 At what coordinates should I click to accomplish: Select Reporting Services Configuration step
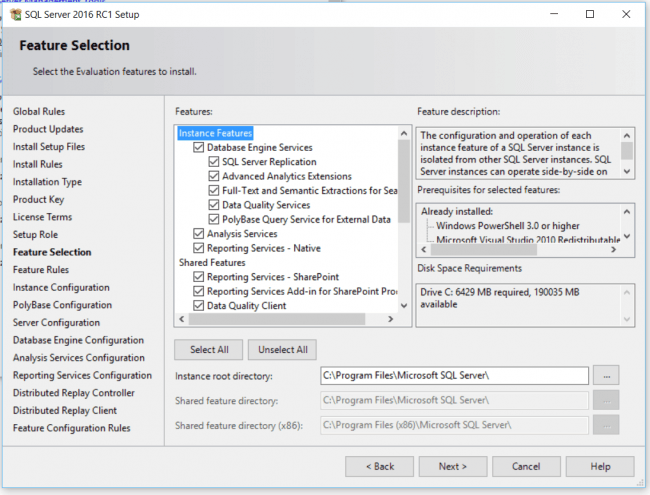[x=82, y=375]
